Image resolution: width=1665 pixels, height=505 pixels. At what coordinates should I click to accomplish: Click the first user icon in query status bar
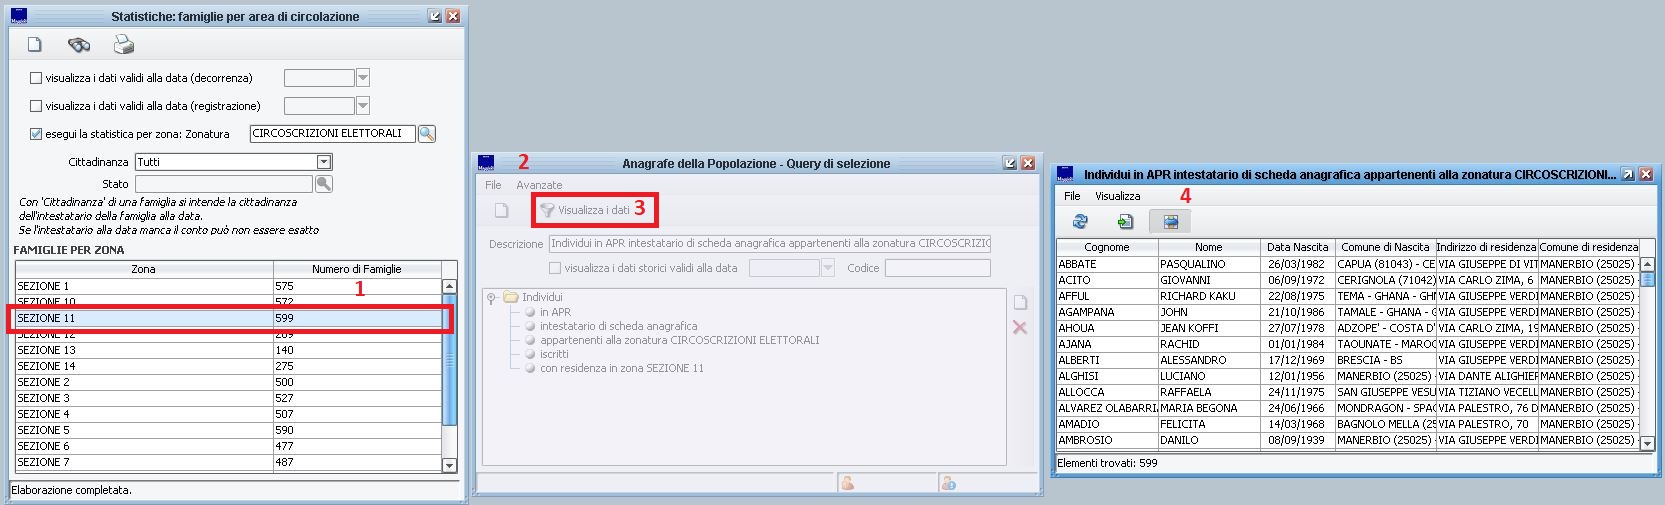pyautogui.click(x=848, y=483)
